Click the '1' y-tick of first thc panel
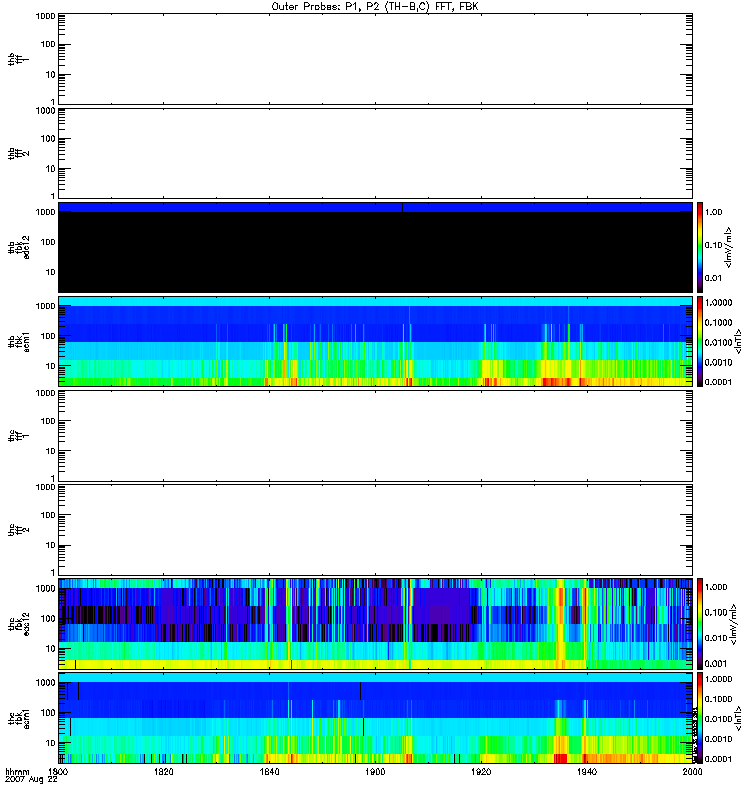 [53, 479]
